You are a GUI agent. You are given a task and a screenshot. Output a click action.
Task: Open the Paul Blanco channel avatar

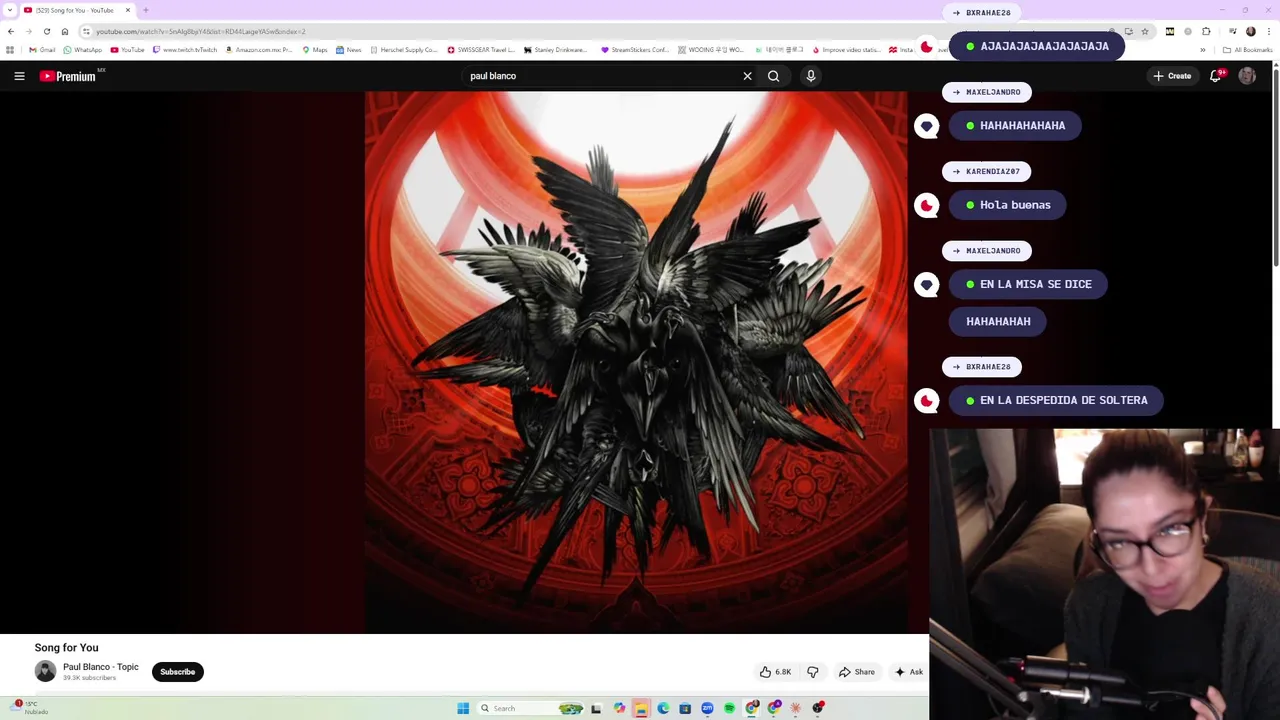tap(45, 672)
